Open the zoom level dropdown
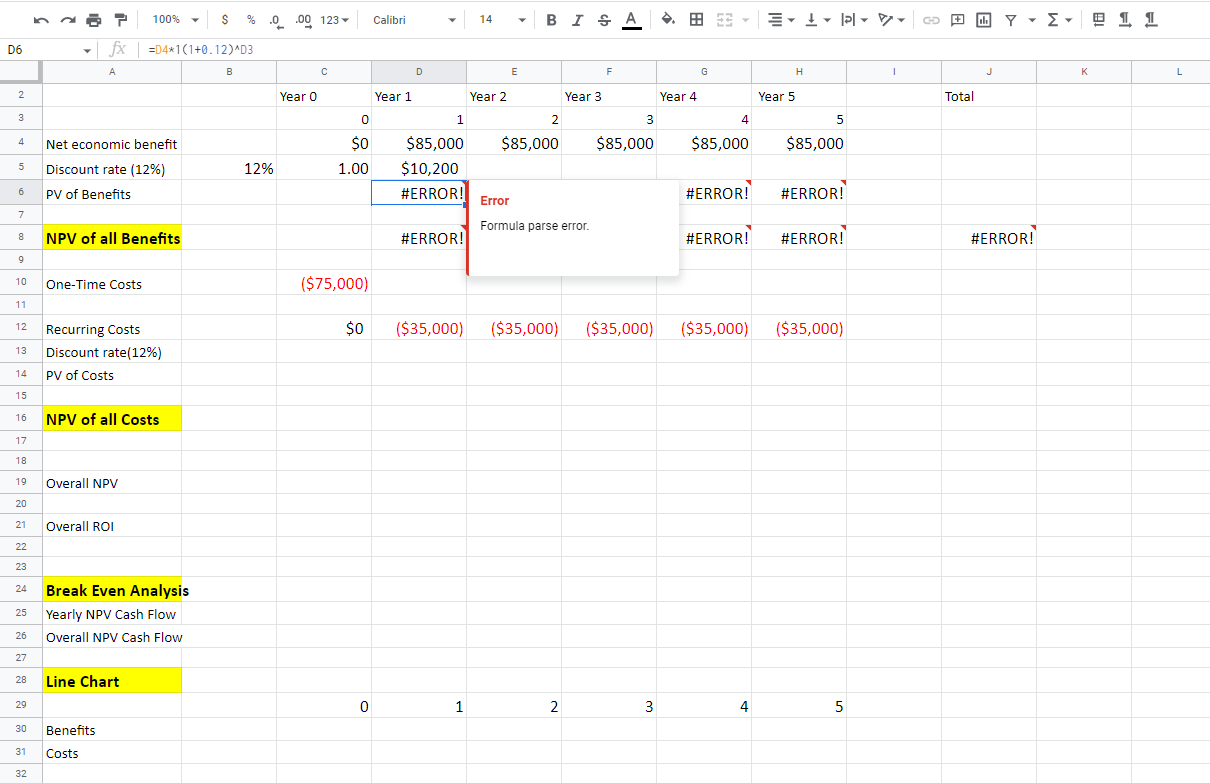Image resolution: width=1210 pixels, height=783 pixels. tap(174, 19)
